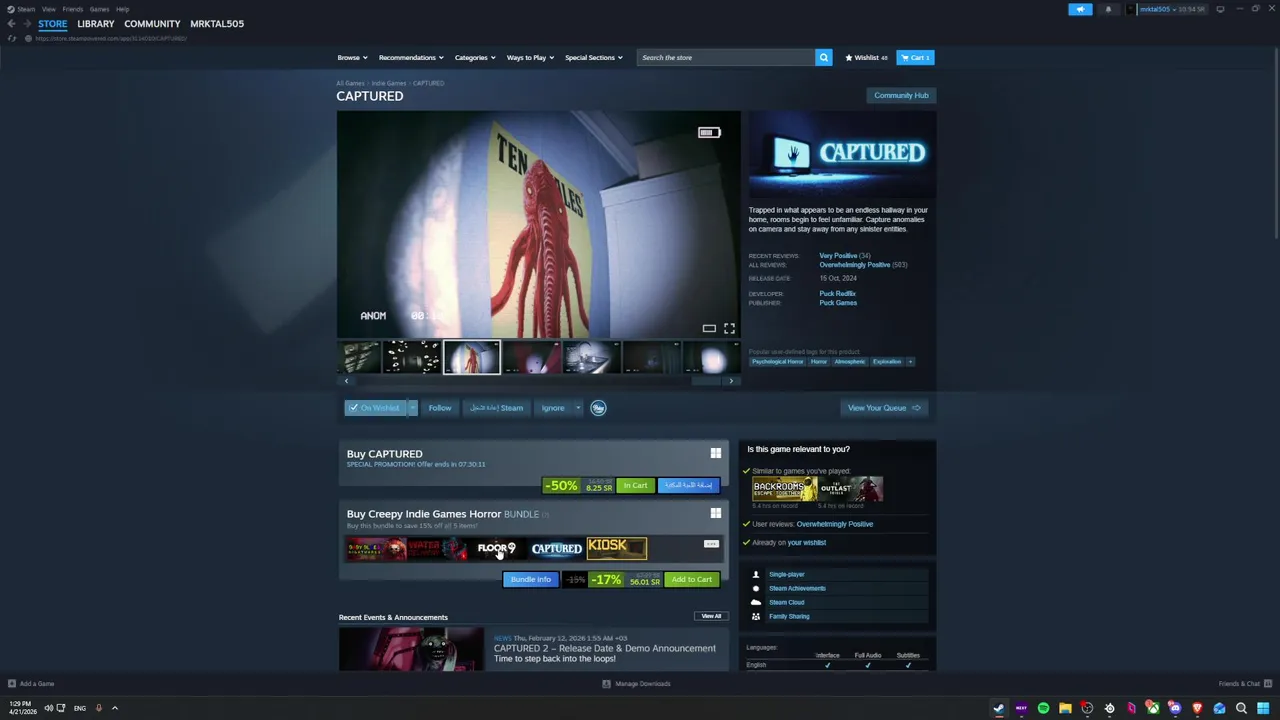The width and height of the screenshot is (1280, 720).
Task: Open the MRKTAL505 profile tab
Action: 217,23
